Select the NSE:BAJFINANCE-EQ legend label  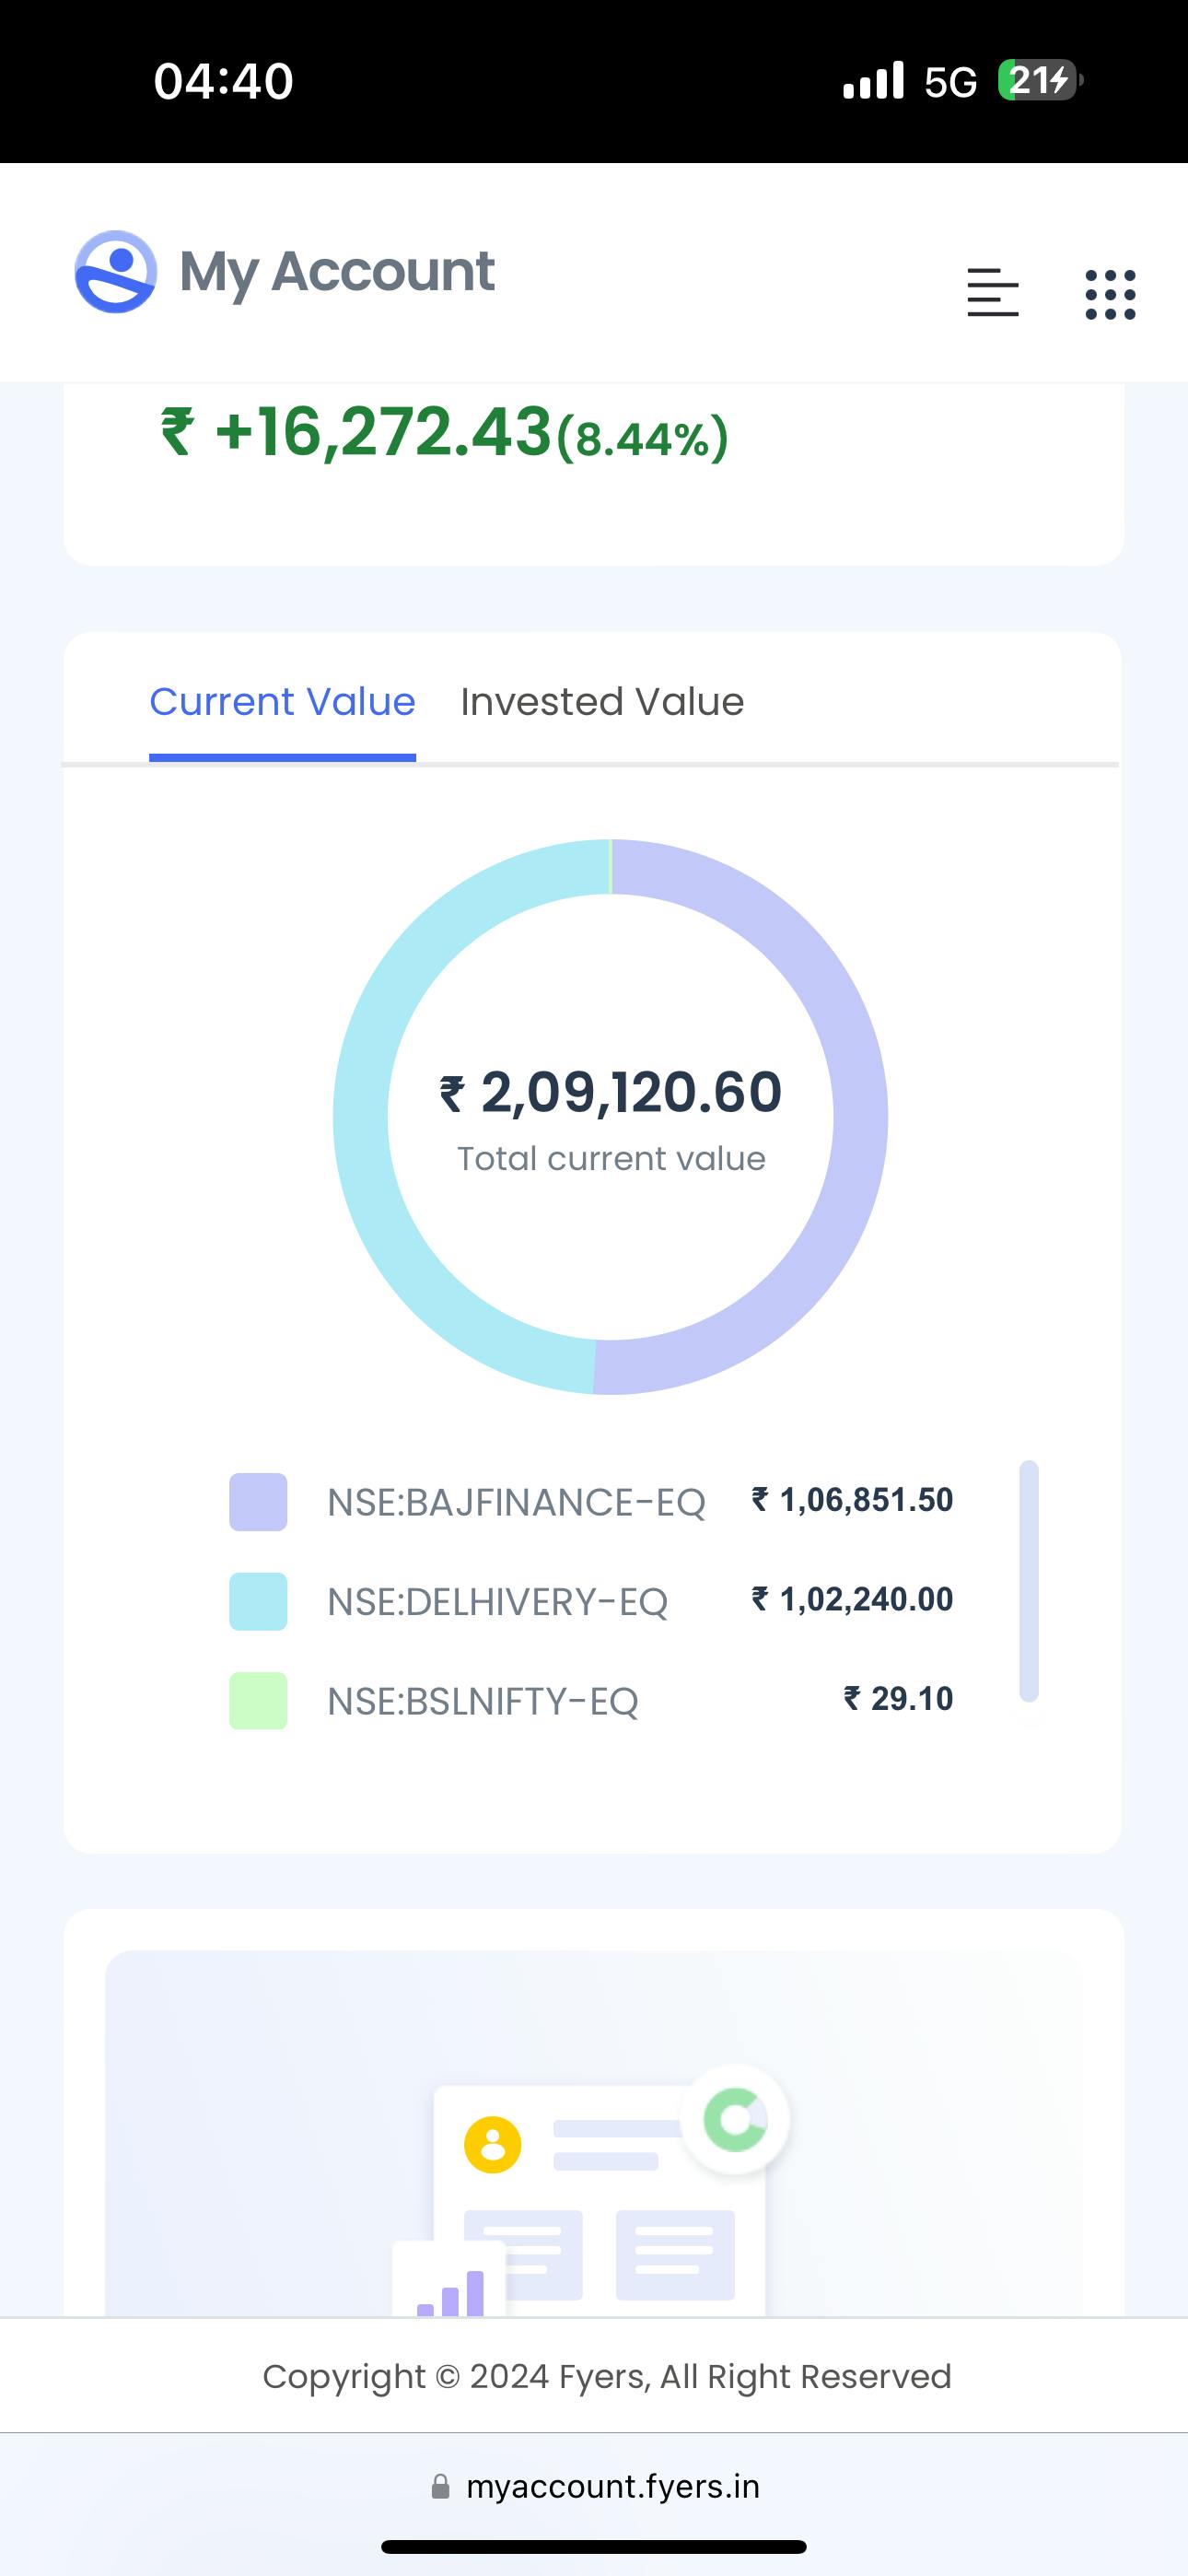tap(516, 1502)
